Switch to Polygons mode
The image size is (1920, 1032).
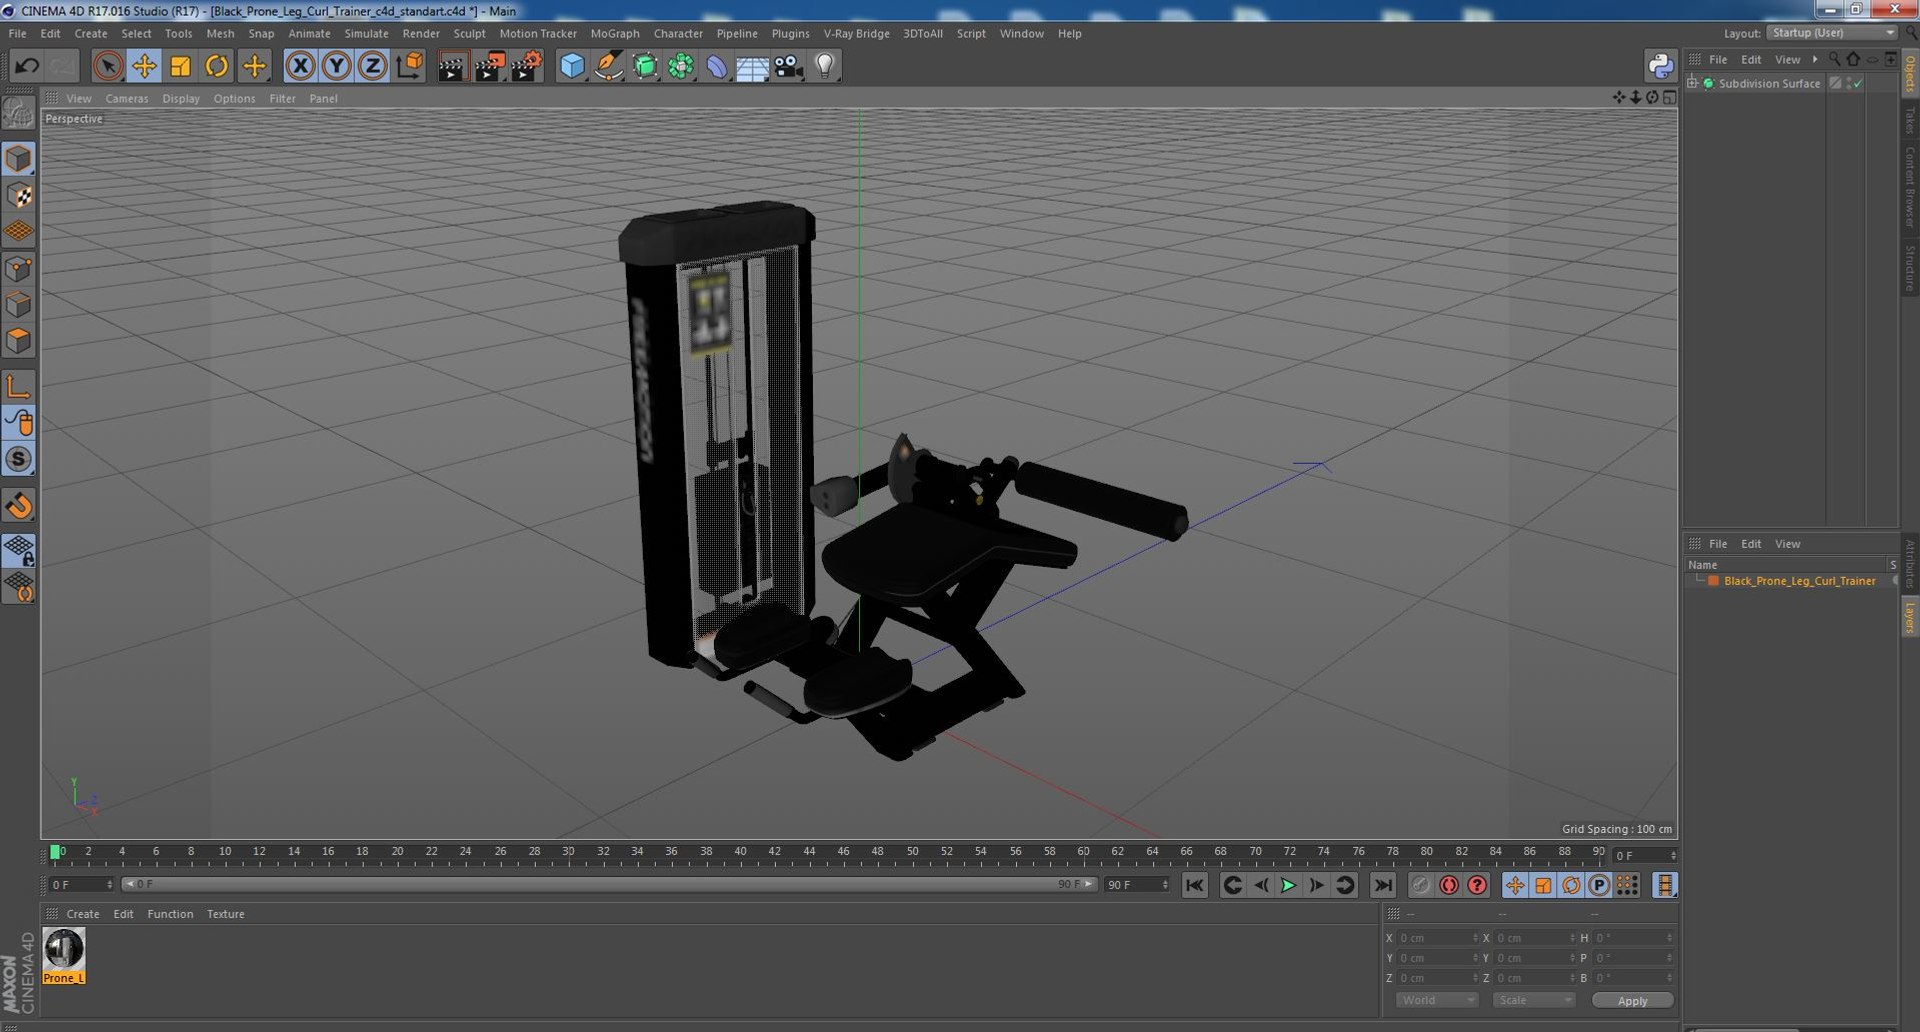(19, 341)
